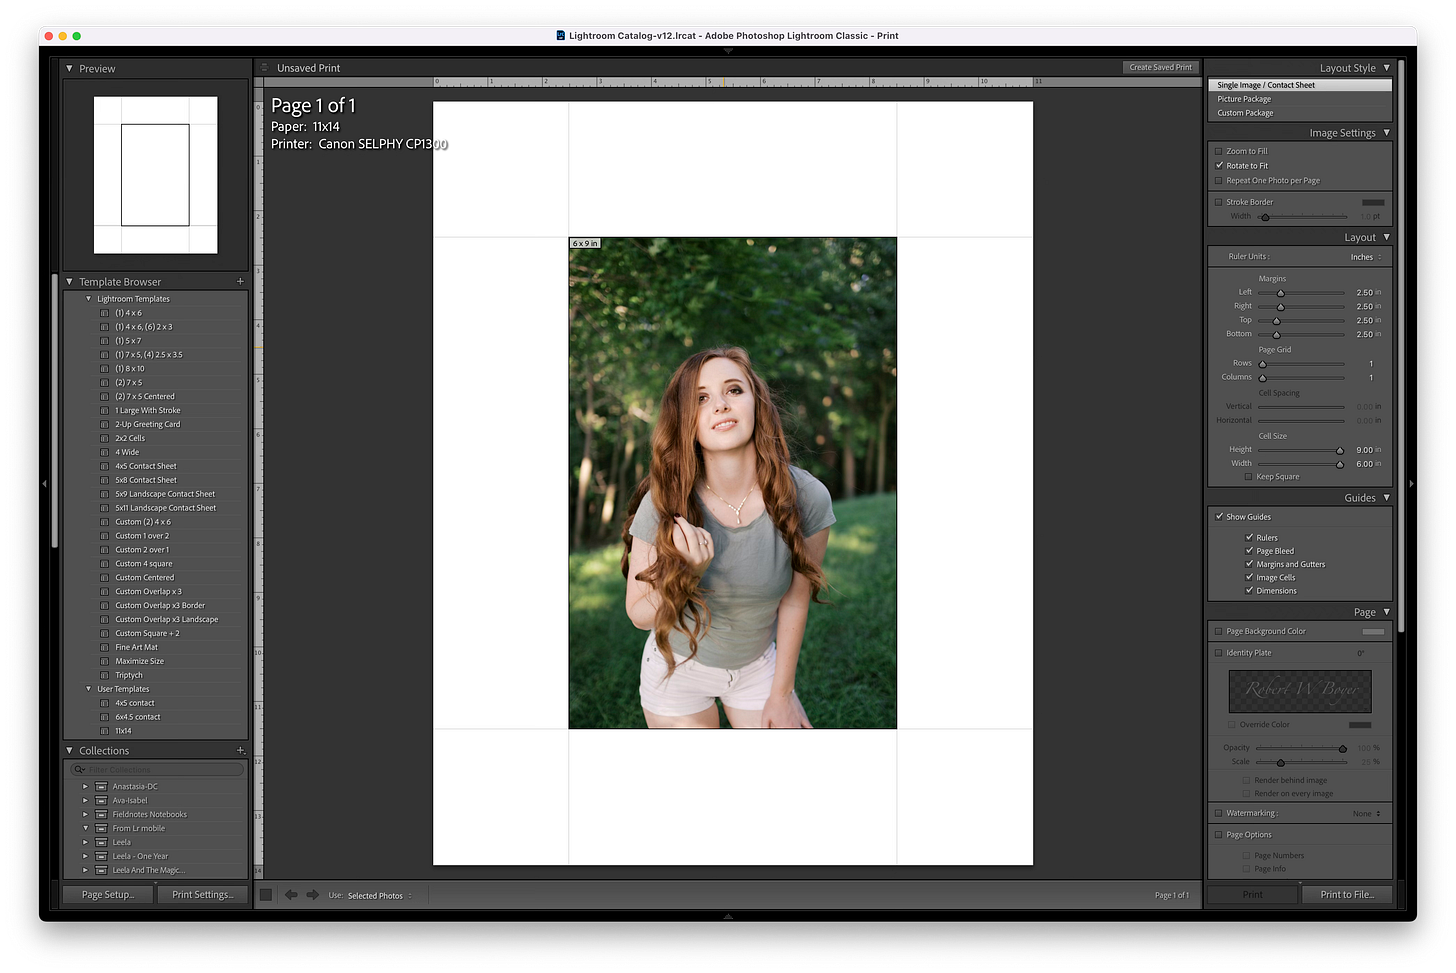Click the plus icon to add a collection
This screenshot has width=1456, height=973.
click(240, 750)
